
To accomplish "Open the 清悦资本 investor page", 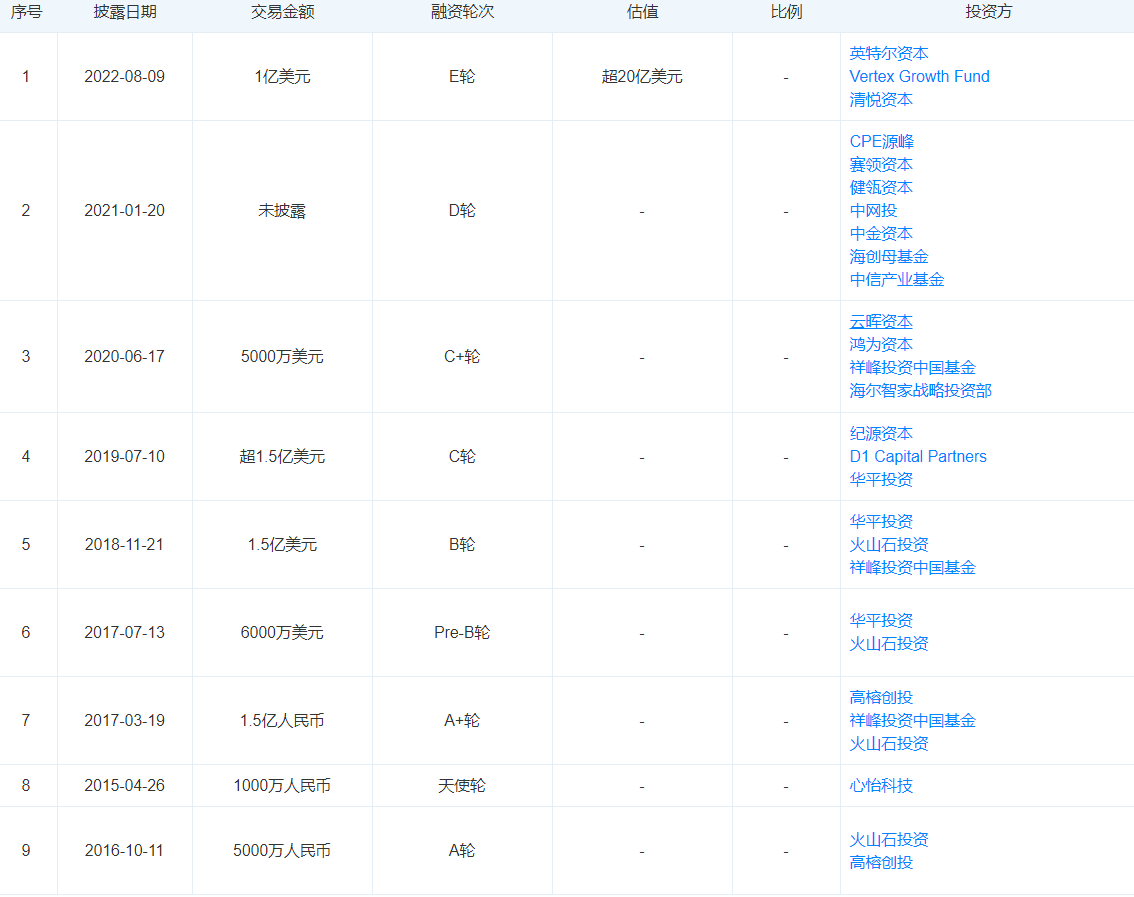I will pos(881,100).
